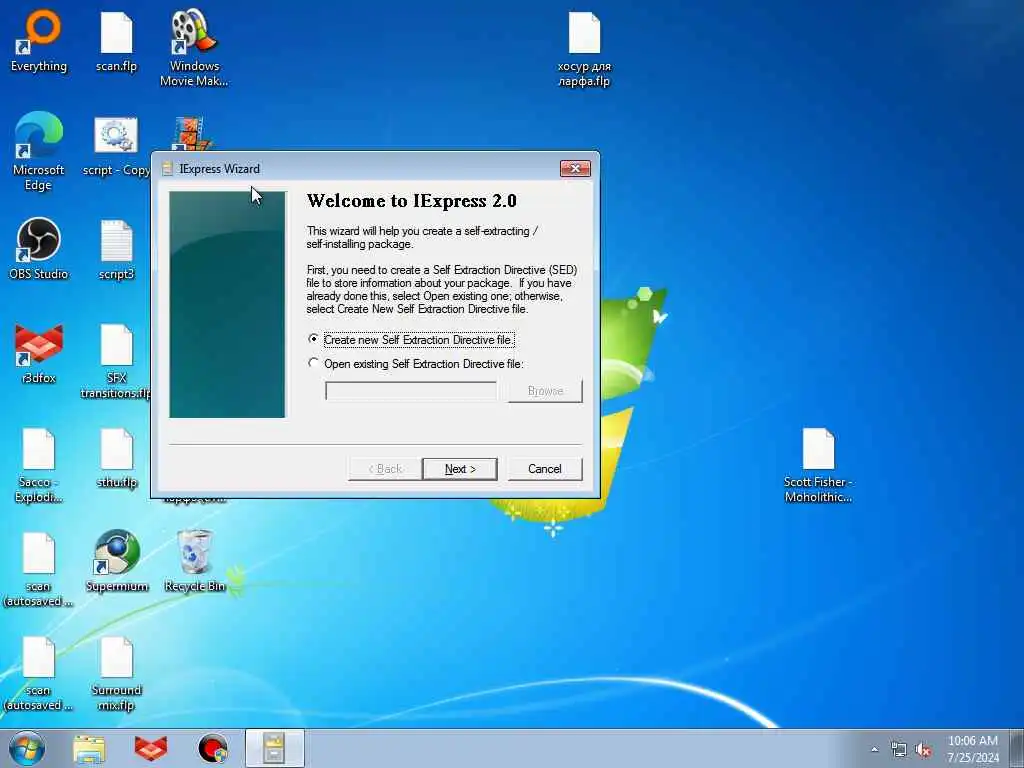The width and height of the screenshot is (1024, 768).
Task: Click the taskbar clock and date
Action: [973, 749]
